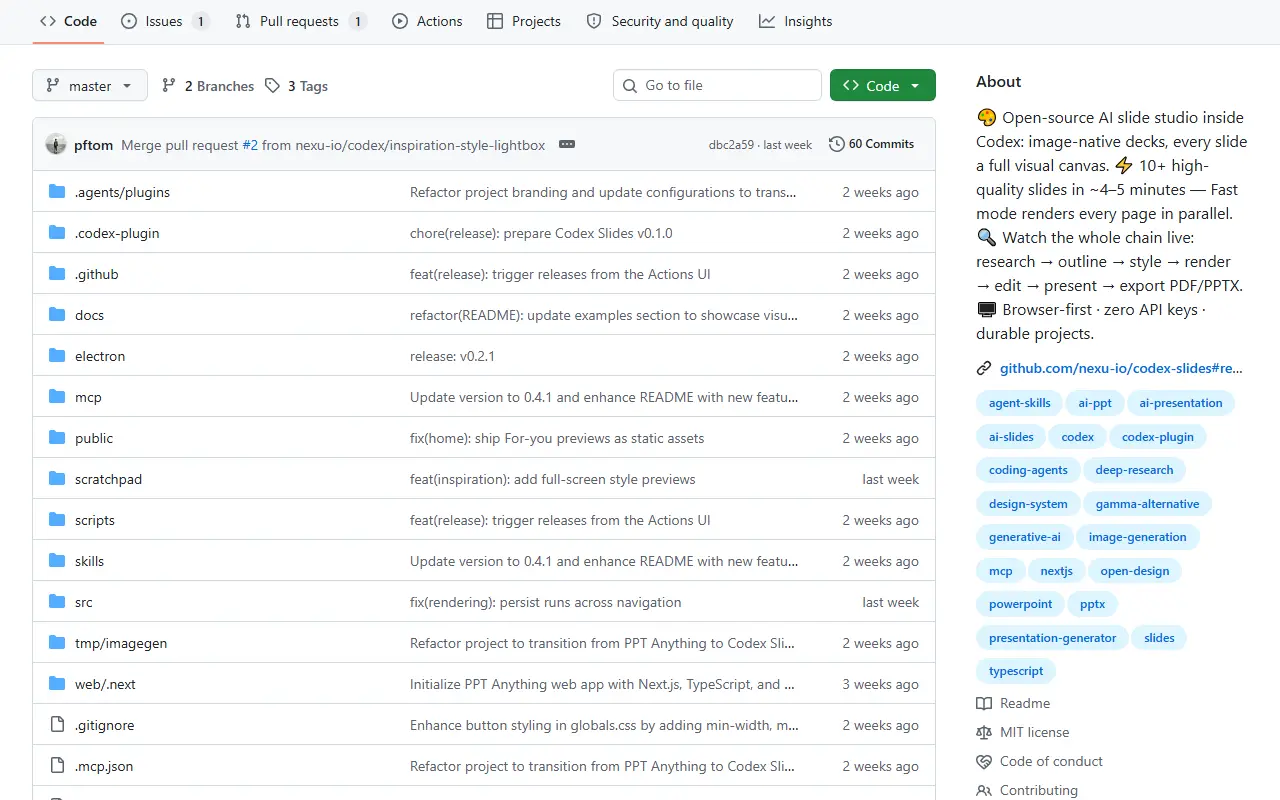Open the .agents/plugins folder name
This screenshot has height=800, width=1280.
pos(122,192)
